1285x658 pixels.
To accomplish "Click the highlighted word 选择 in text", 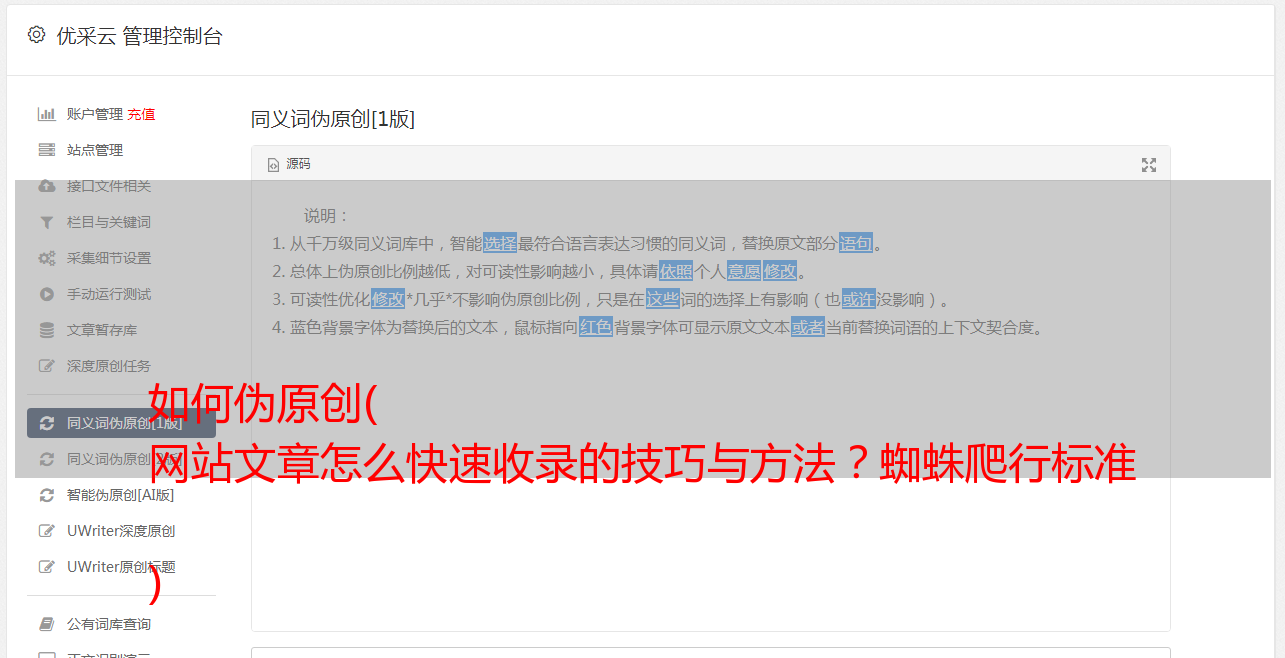I will (x=500, y=243).
